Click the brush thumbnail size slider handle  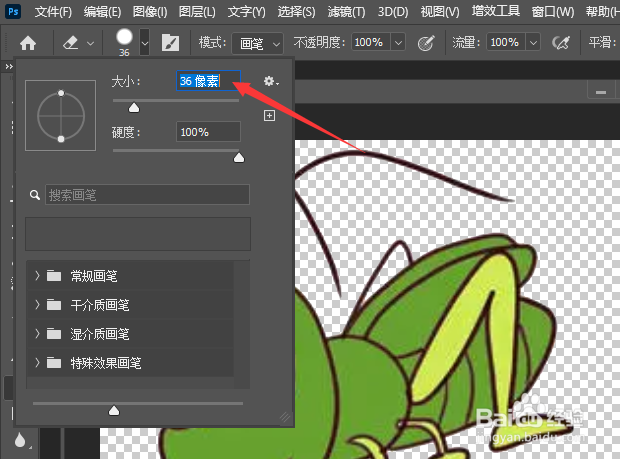point(114,410)
